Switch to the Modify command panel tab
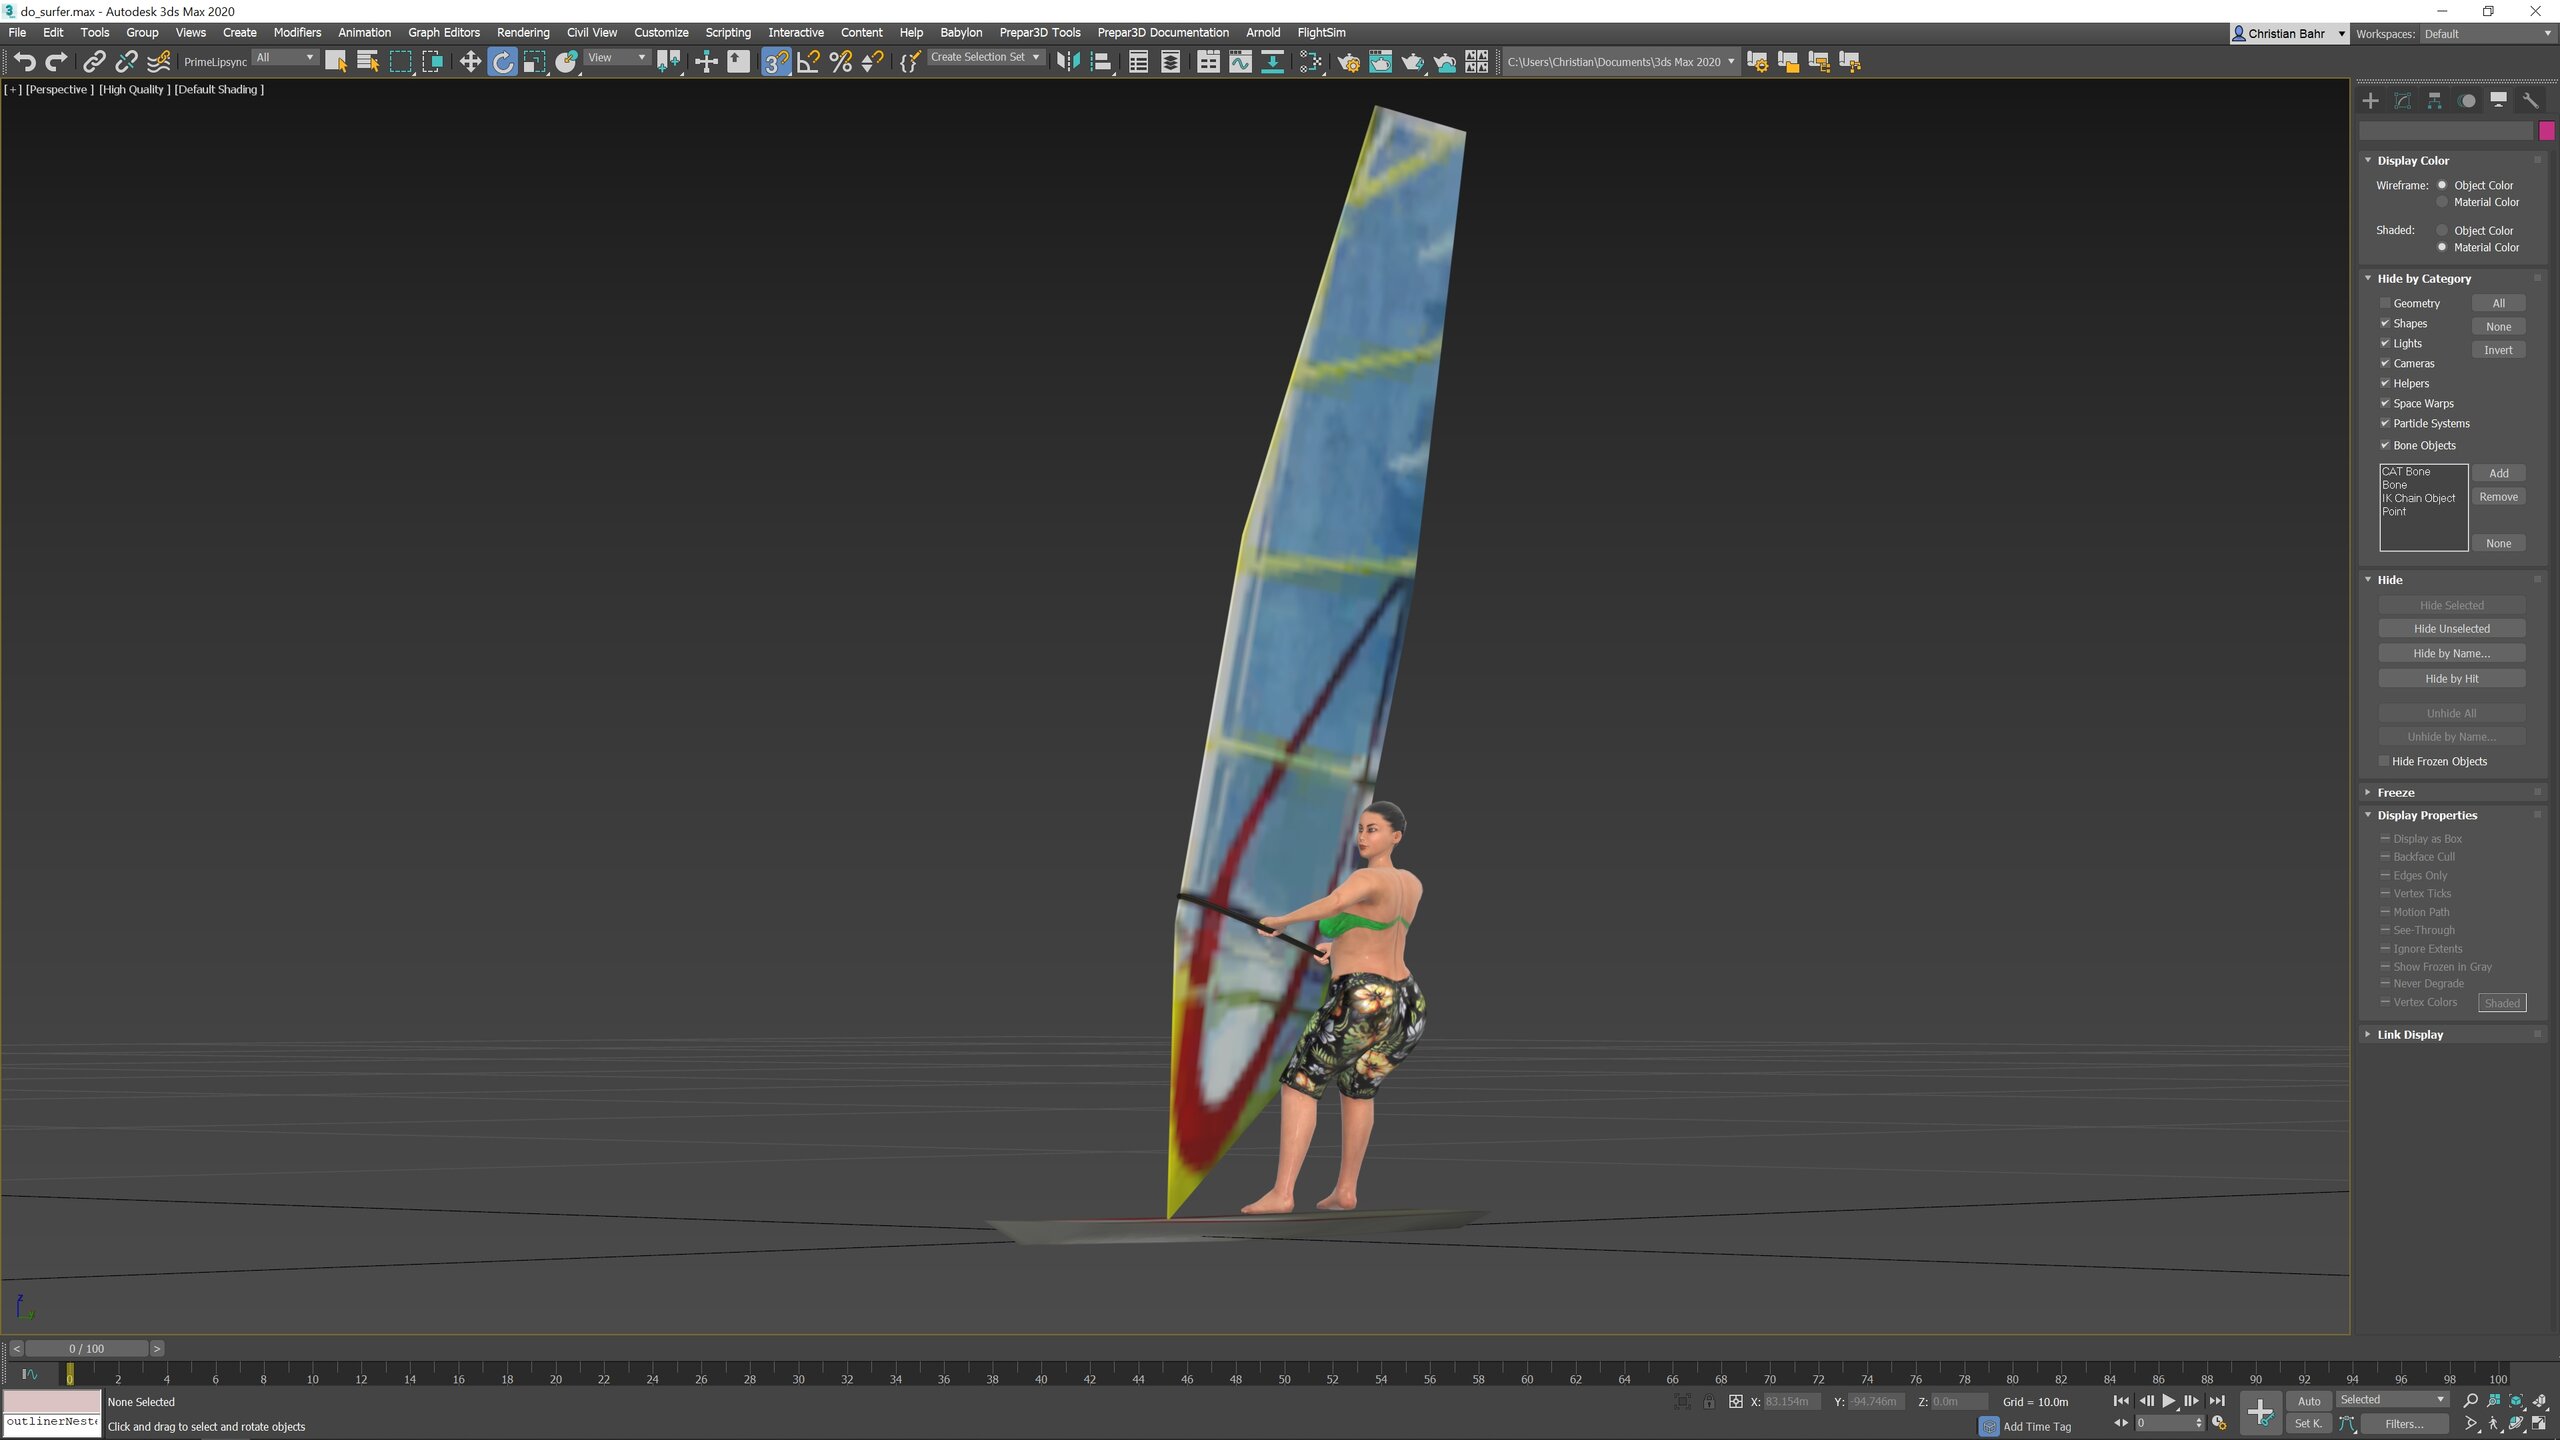The height and width of the screenshot is (1440, 2560). [x=2402, y=100]
